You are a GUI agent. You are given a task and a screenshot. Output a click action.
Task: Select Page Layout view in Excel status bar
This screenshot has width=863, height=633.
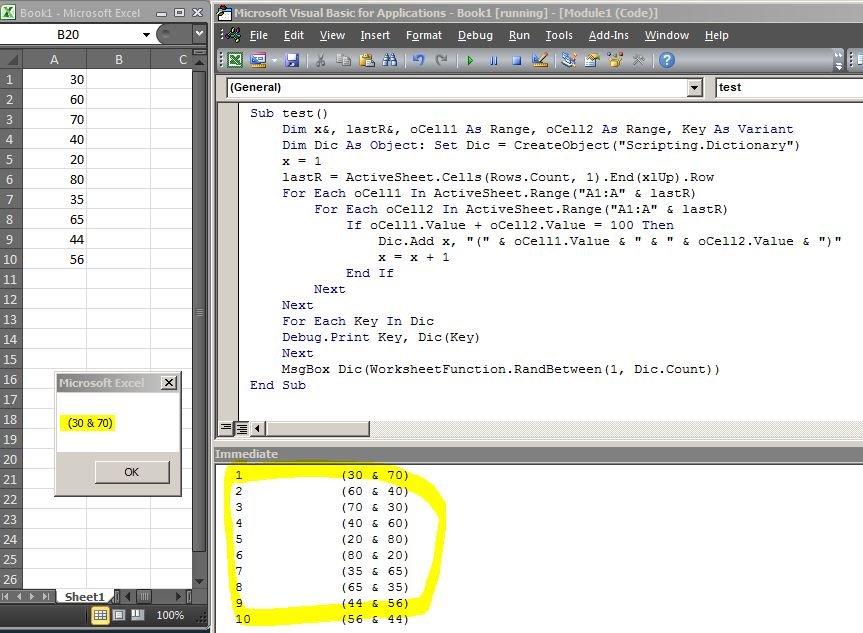point(119,615)
